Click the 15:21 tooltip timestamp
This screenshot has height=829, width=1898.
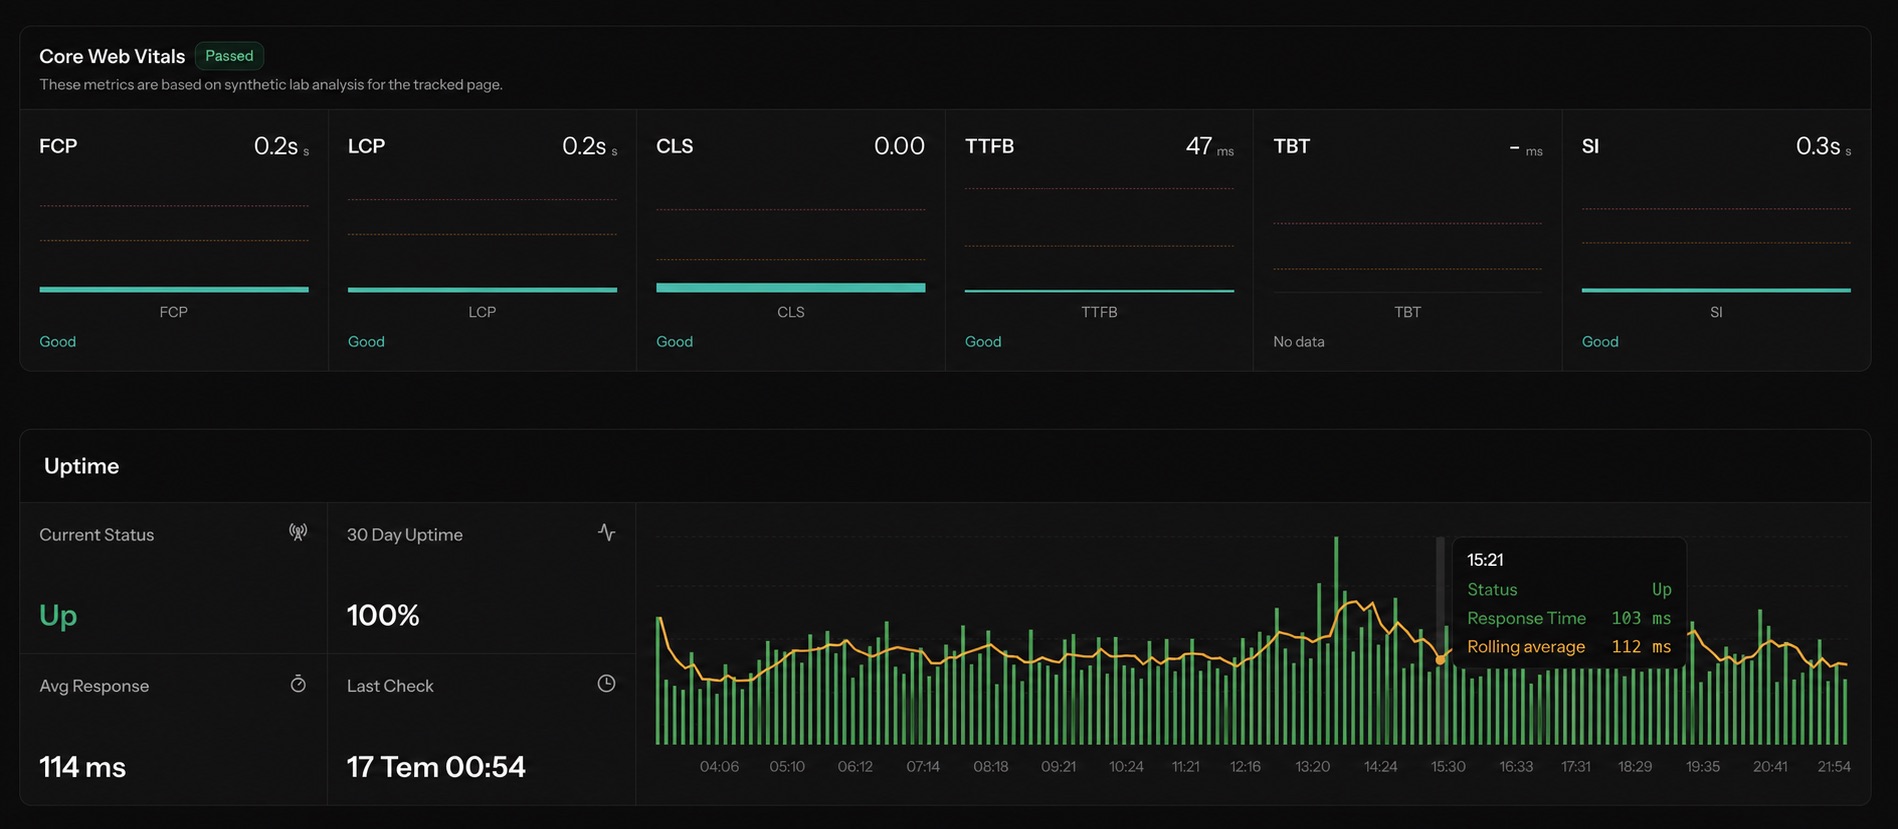click(1485, 560)
